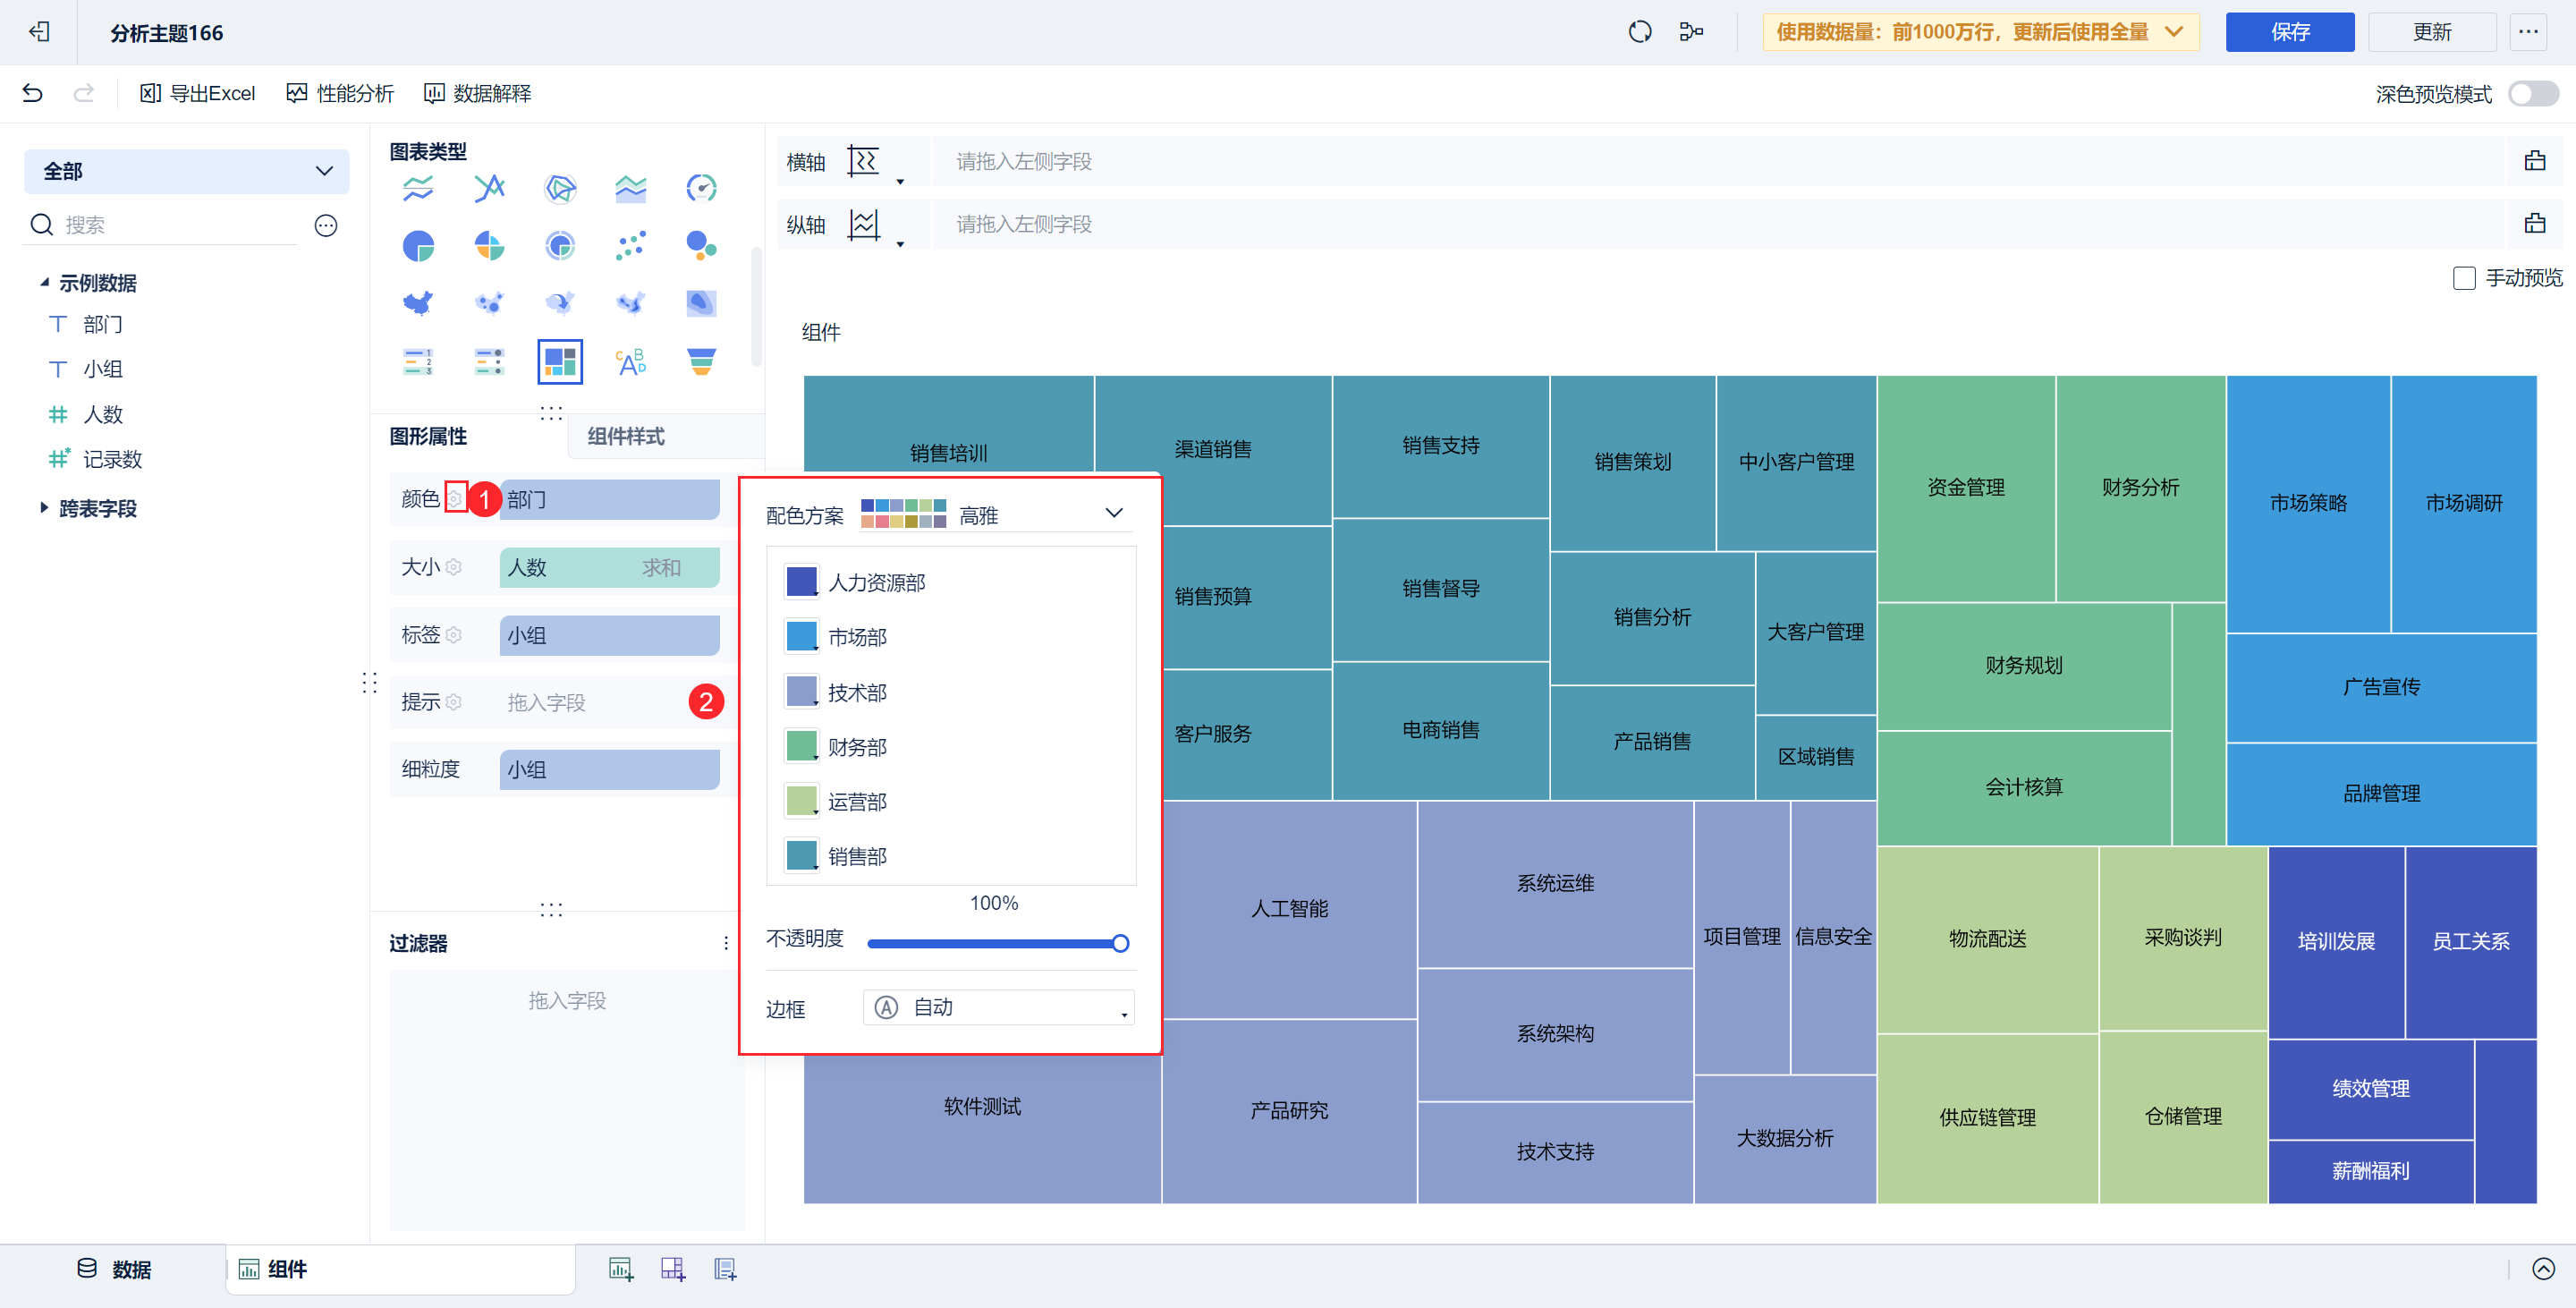The height and width of the screenshot is (1308, 2576).
Task: Select the funnel chart type icon
Action: (701, 361)
